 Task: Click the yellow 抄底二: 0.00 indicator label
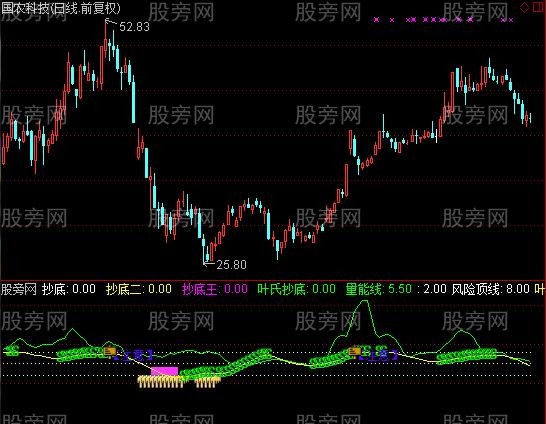tap(139, 289)
